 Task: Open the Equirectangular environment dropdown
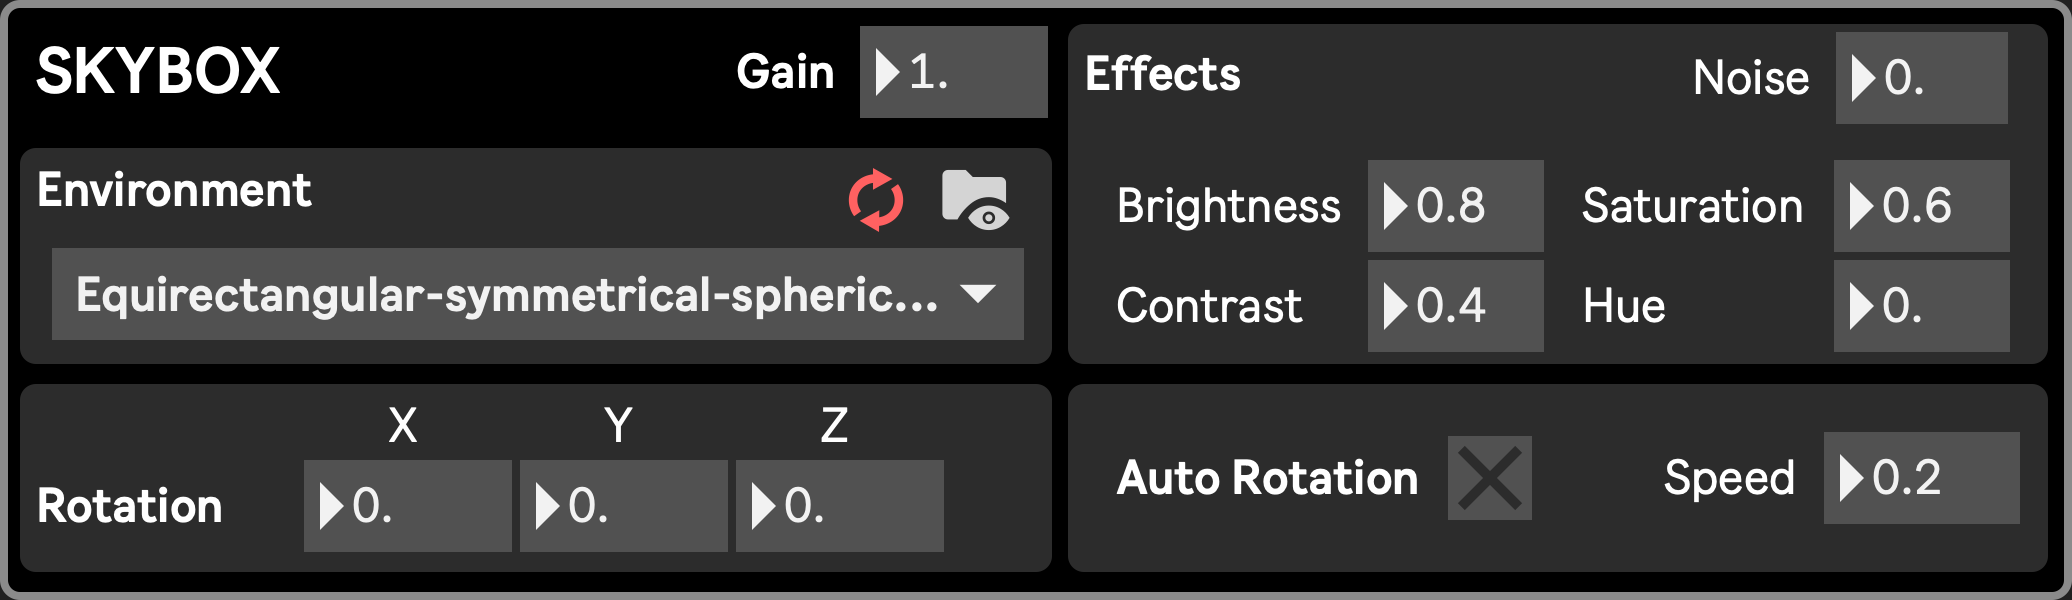[538, 294]
